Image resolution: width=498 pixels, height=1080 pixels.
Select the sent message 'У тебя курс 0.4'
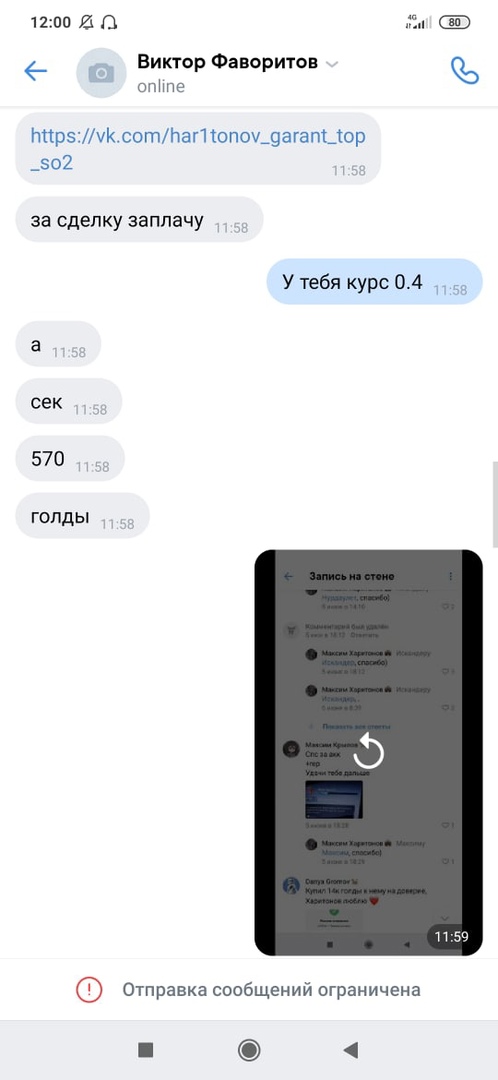tap(375, 282)
